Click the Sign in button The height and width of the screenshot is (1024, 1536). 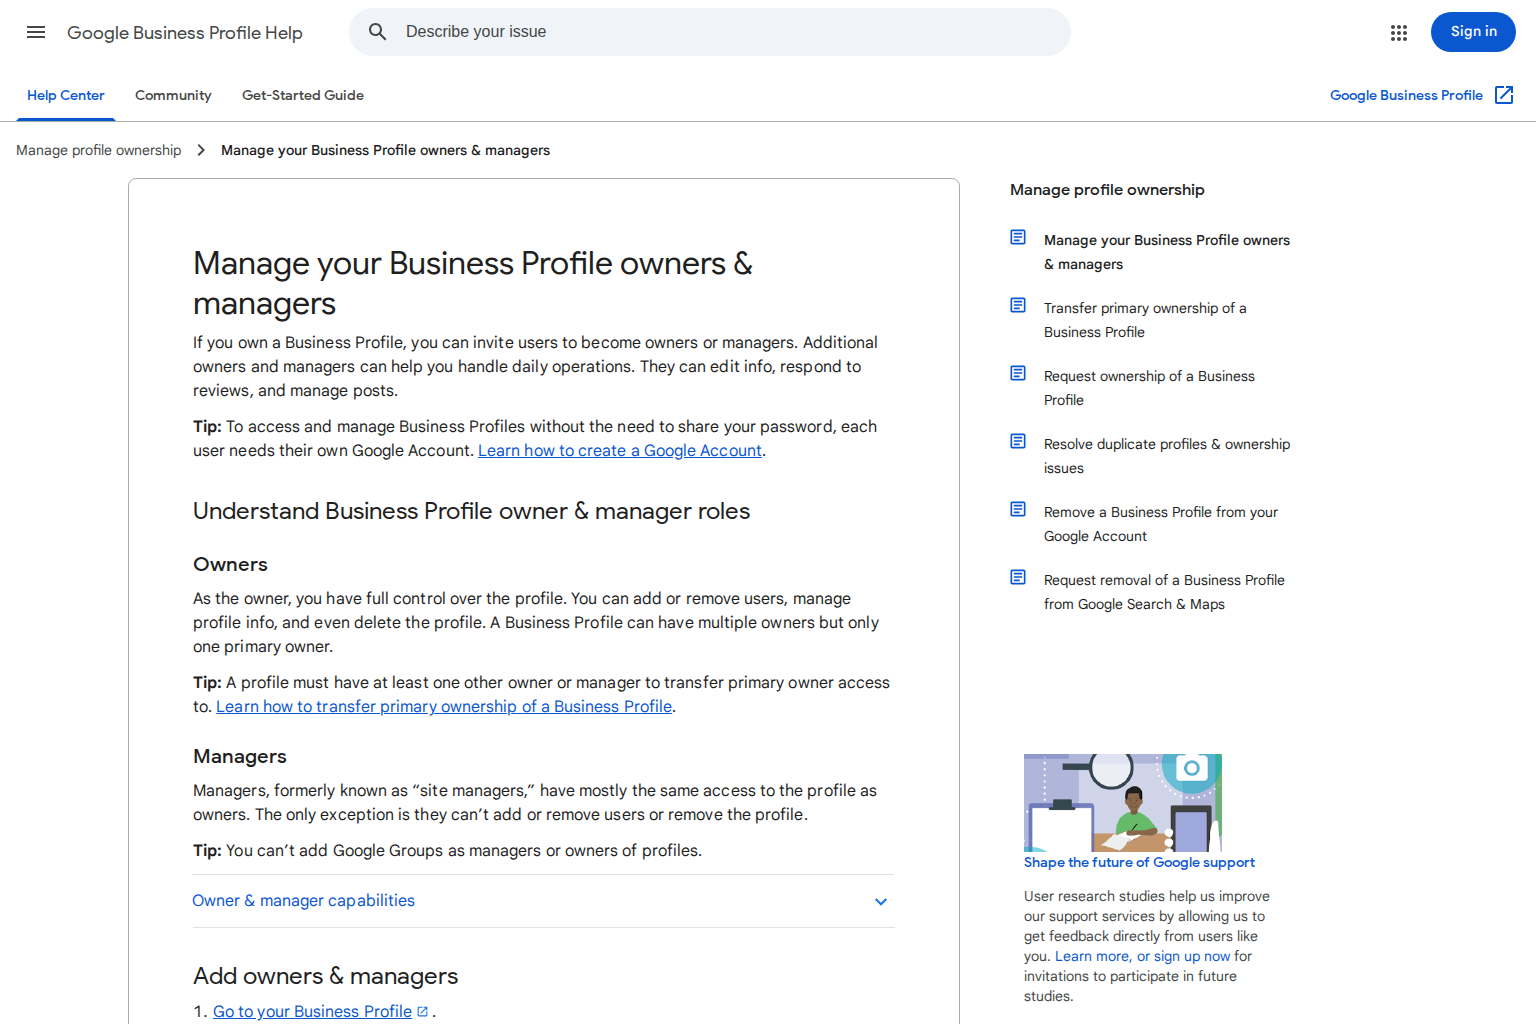click(x=1473, y=32)
